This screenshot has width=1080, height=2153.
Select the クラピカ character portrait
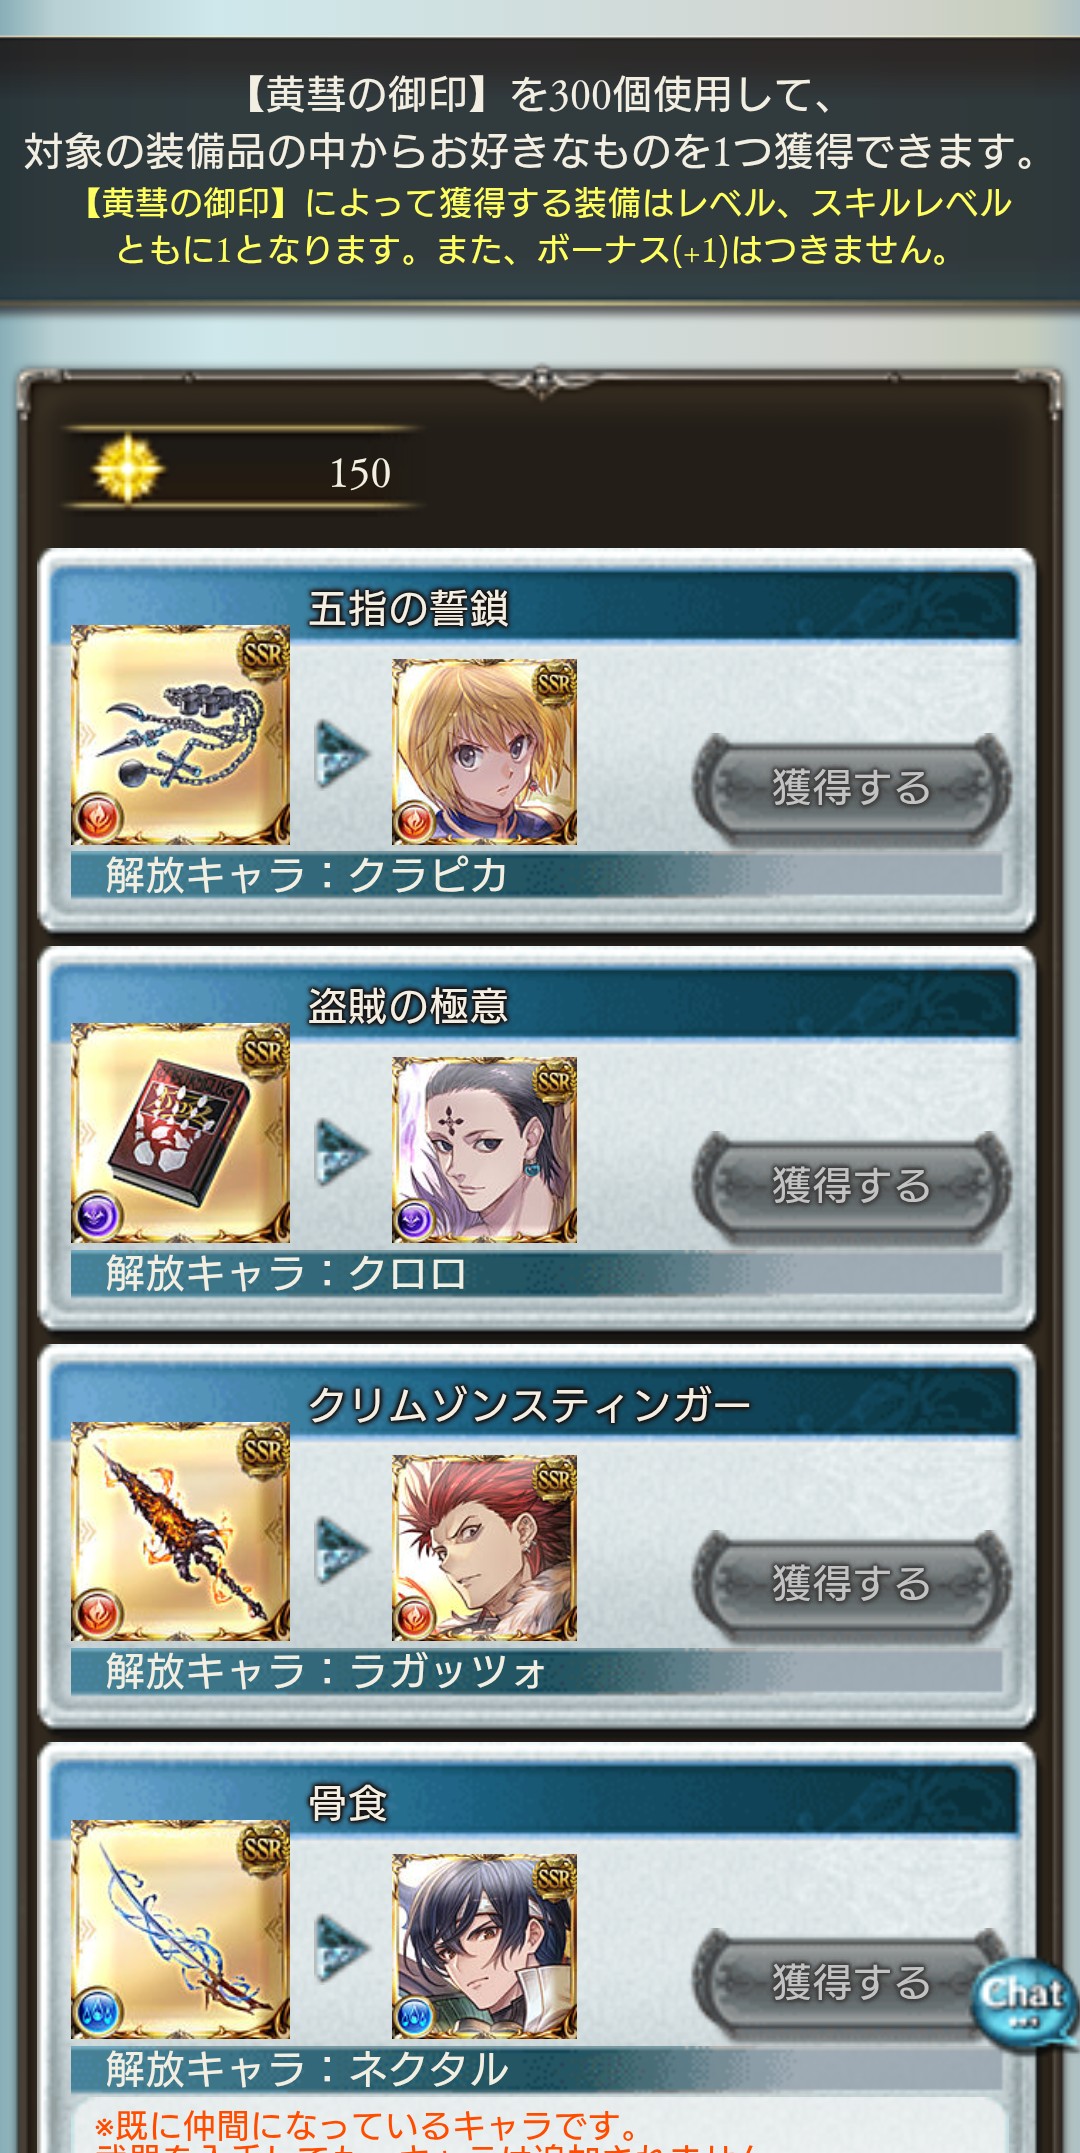click(484, 752)
